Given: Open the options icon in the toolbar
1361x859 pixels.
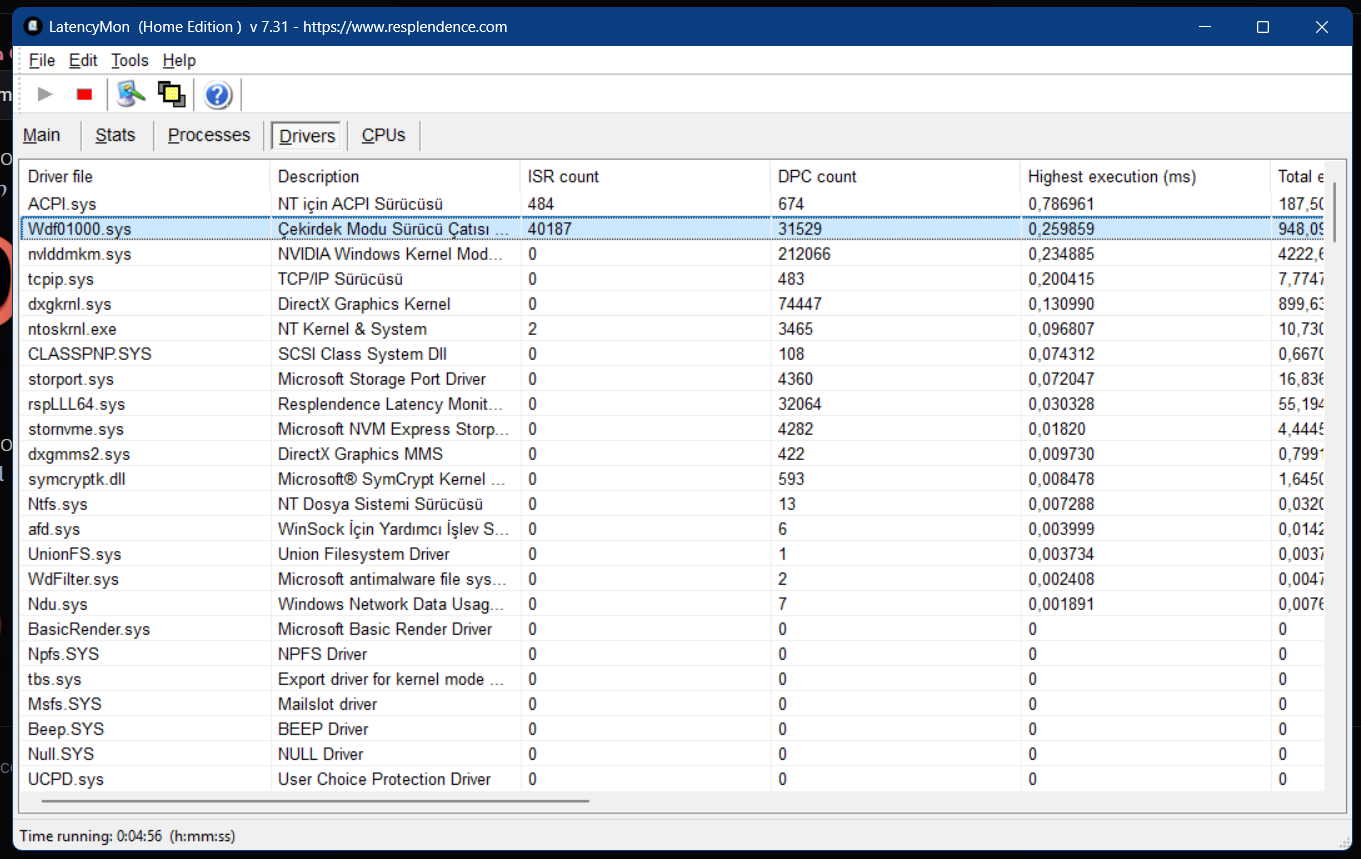Looking at the screenshot, I should click(x=131, y=95).
